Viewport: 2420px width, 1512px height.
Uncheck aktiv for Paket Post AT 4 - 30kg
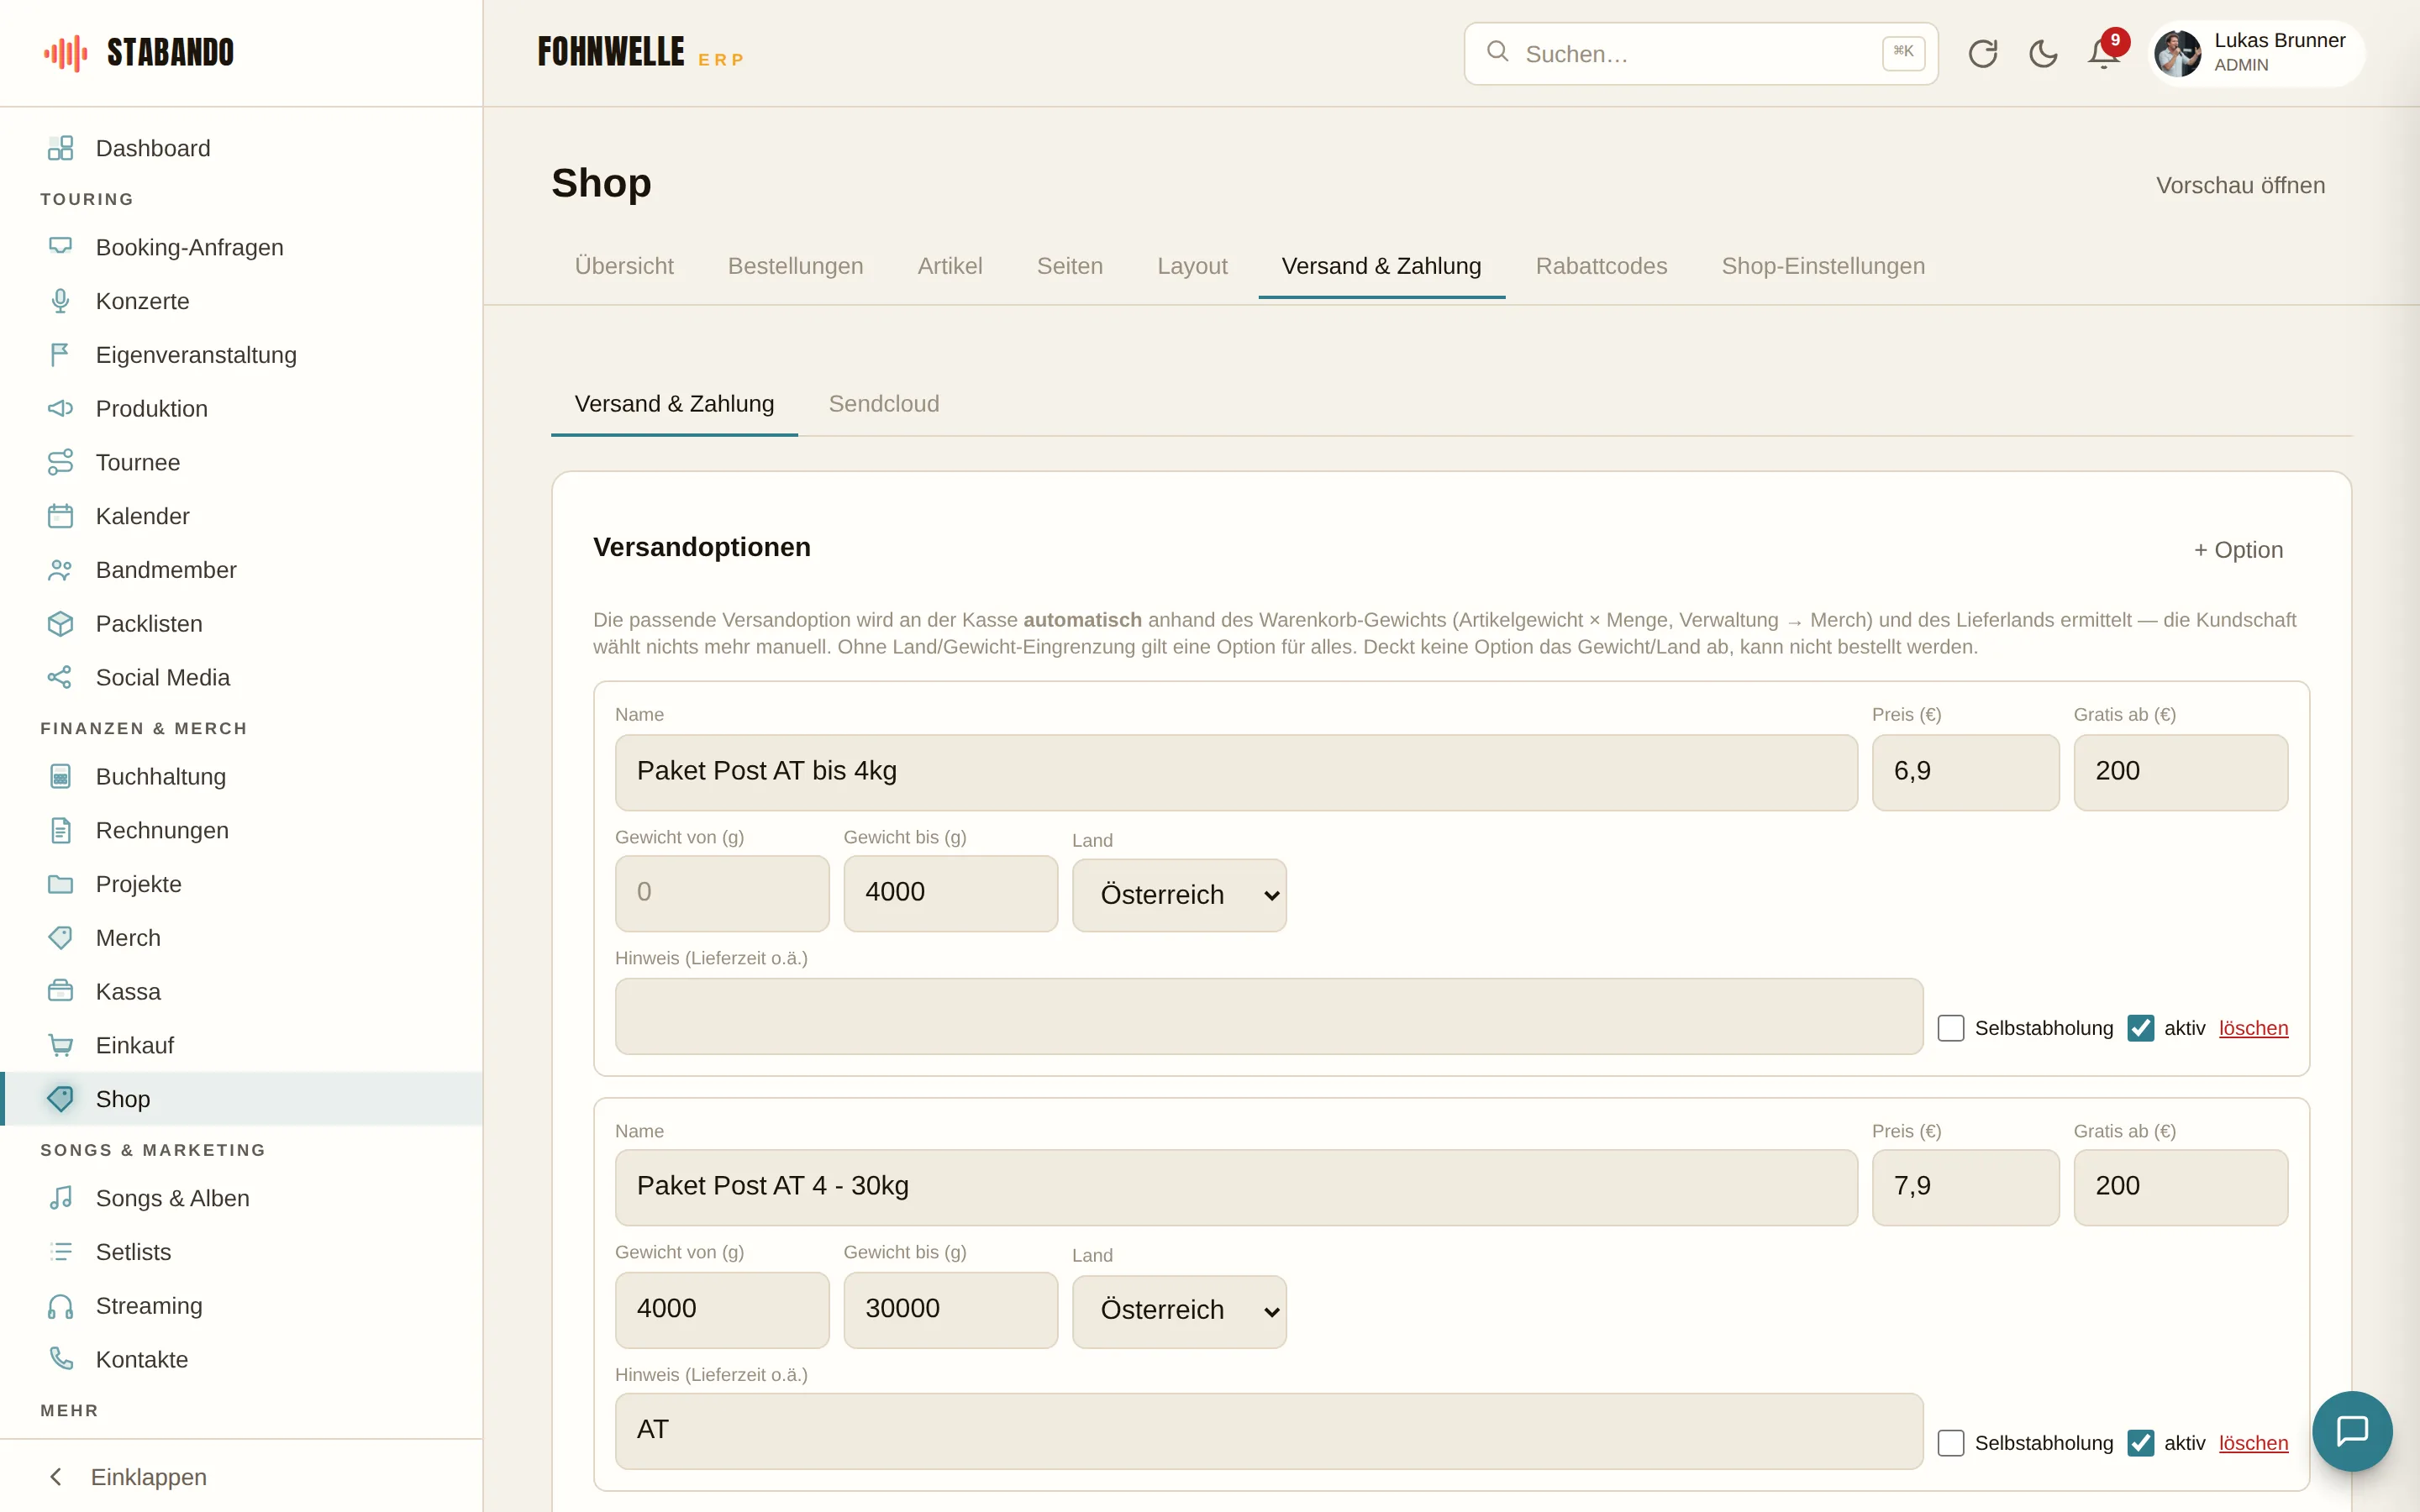pyautogui.click(x=2140, y=1443)
